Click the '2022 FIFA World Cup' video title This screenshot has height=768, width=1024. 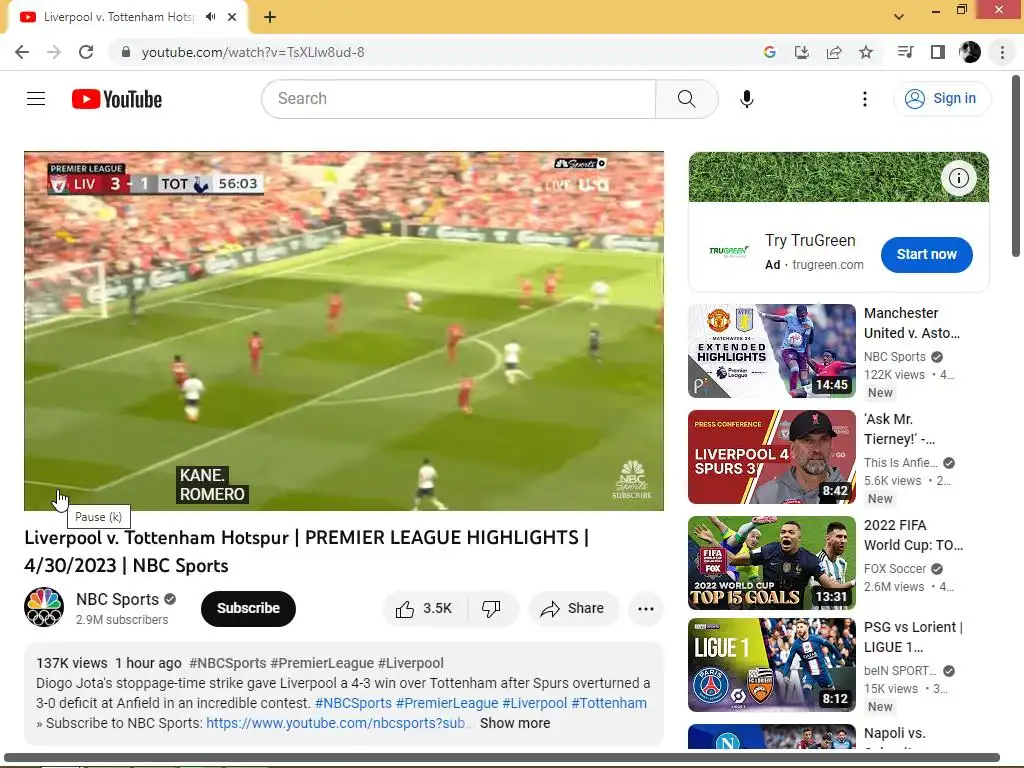913,535
